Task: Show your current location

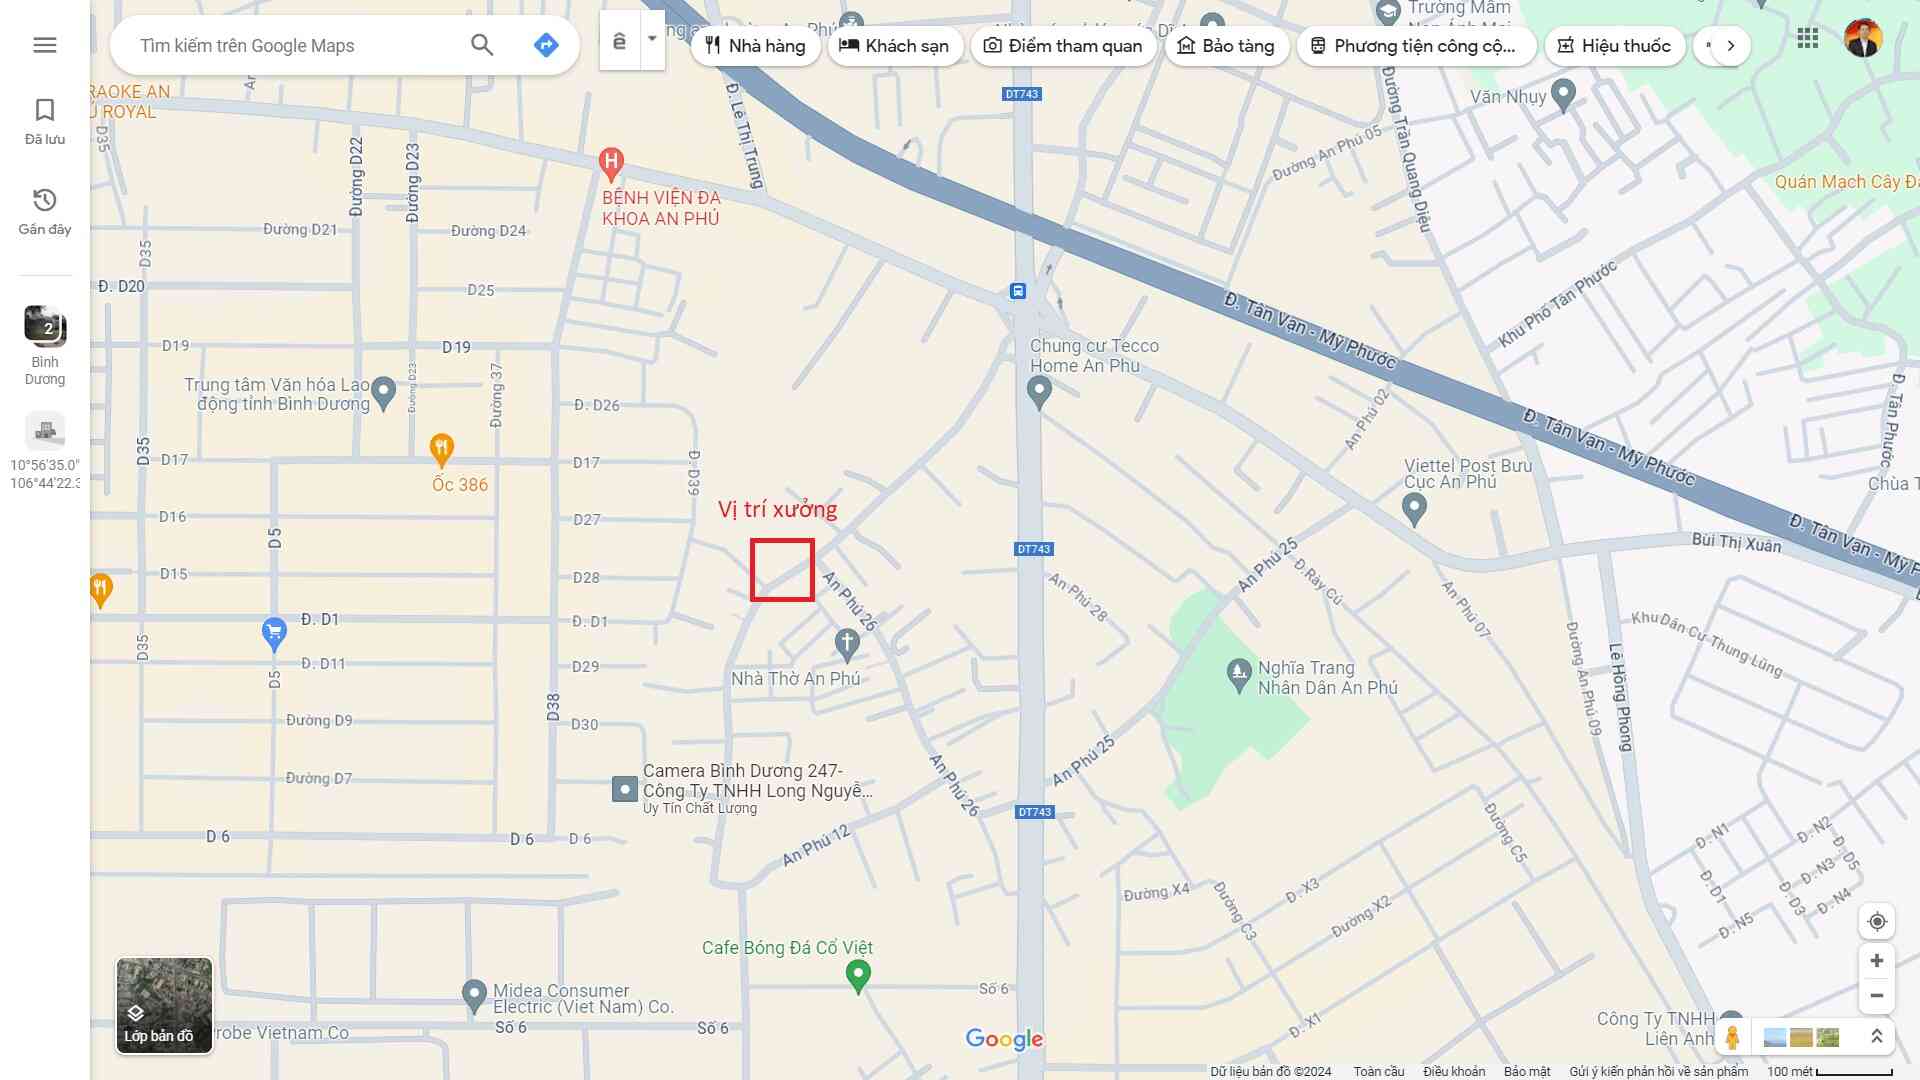Action: tap(1877, 922)
